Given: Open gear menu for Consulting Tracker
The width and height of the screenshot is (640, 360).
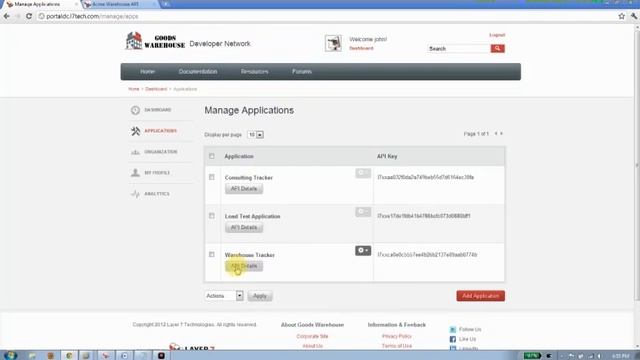Looking at the screenshot, I should point(363,173).
